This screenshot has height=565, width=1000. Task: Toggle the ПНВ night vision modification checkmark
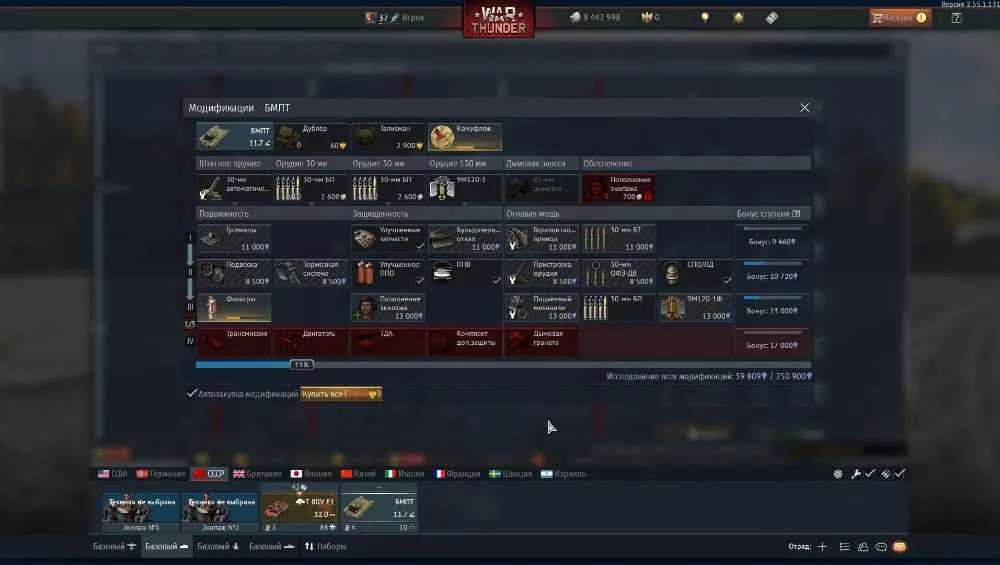[496, 280]
